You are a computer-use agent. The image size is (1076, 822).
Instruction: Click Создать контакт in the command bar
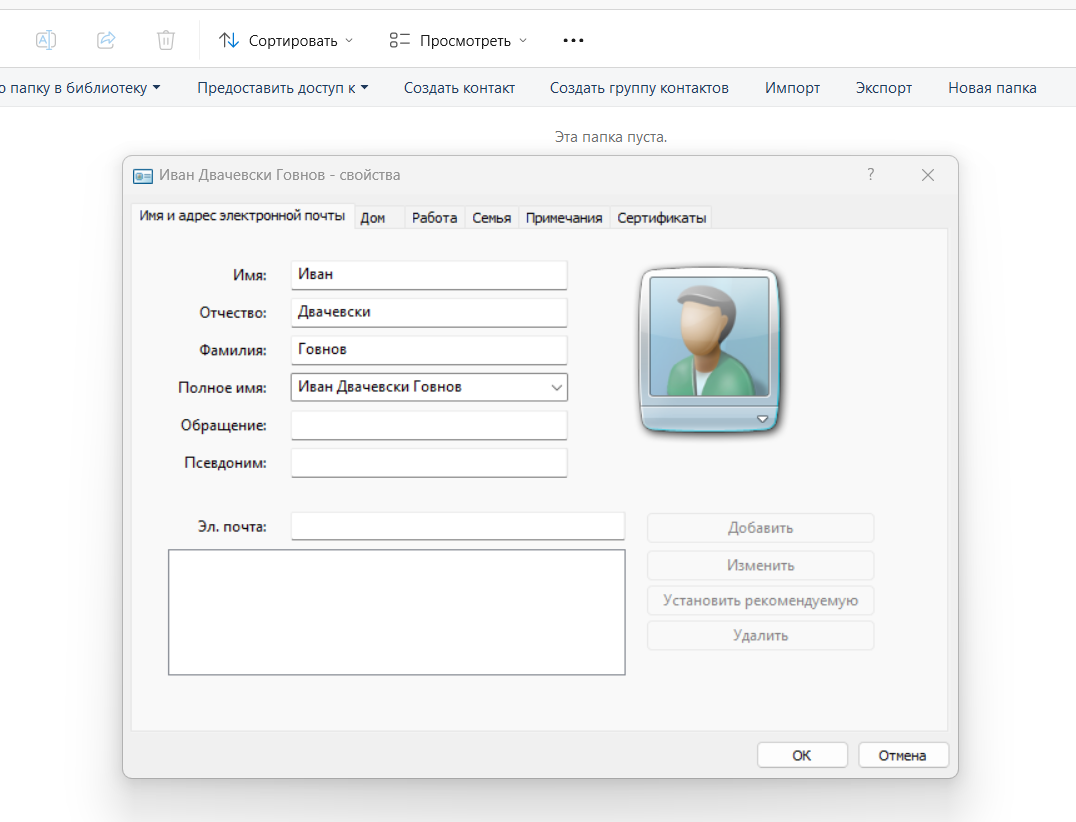(459, 88)
